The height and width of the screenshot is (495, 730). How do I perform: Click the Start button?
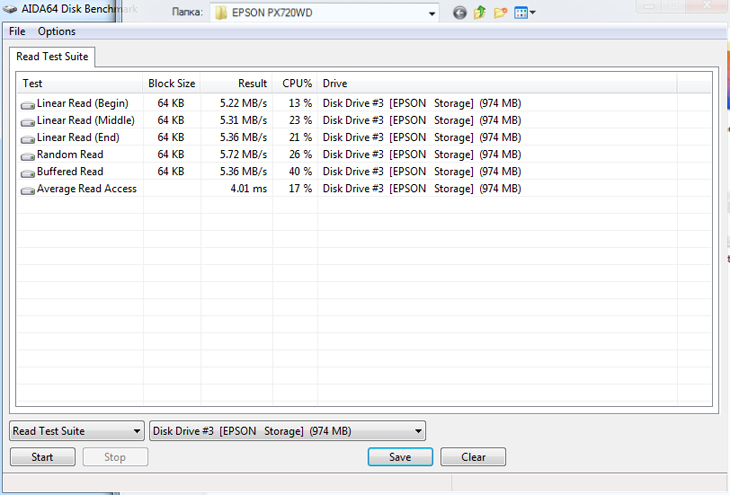click(x=42, y=457)
